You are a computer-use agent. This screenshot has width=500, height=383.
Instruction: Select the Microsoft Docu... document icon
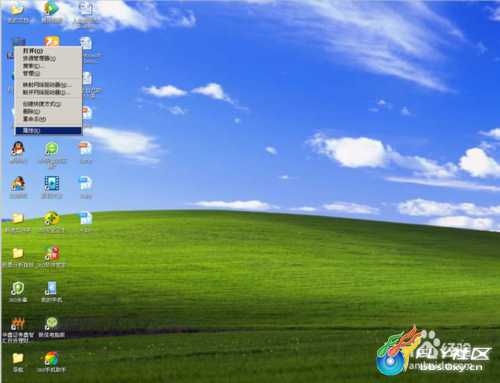click(86, 43)
